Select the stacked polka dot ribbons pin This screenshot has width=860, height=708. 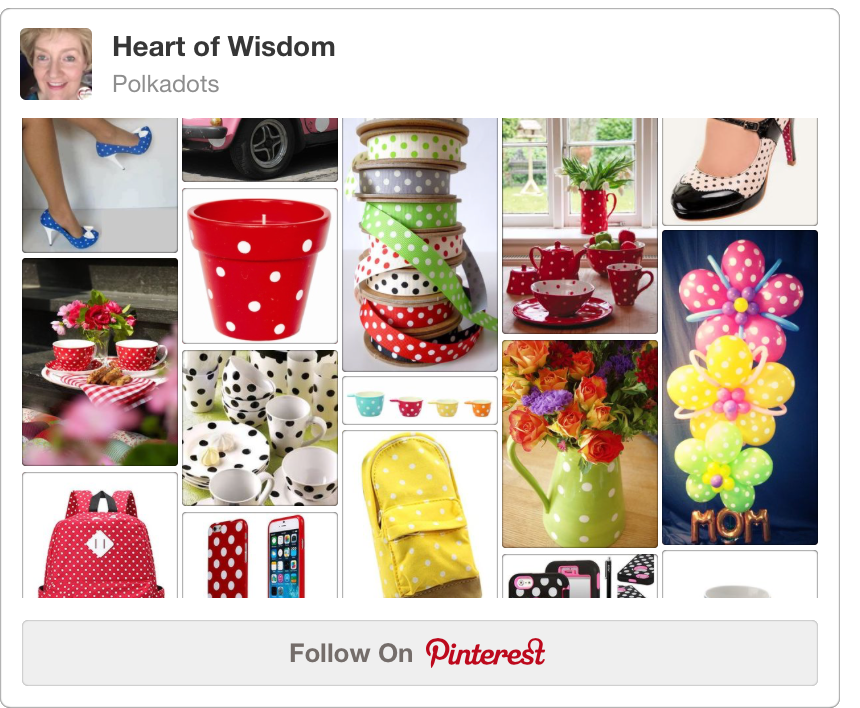coord(420,245)
